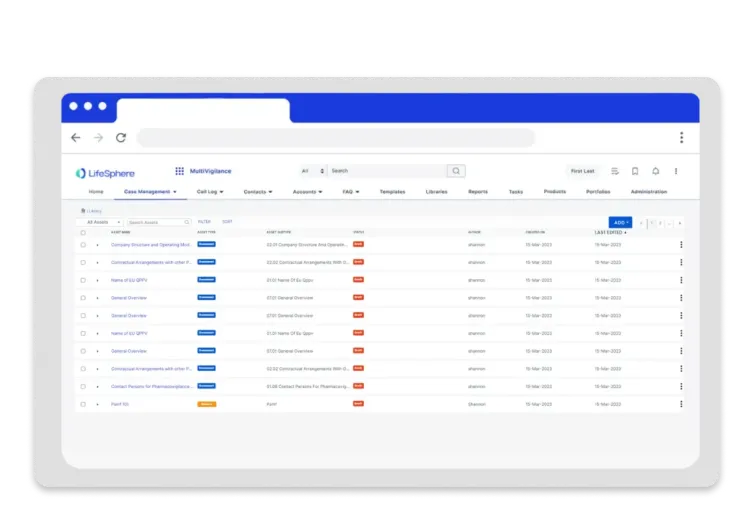Click the browser forward arrow
744x532 pixels.
pyautogui.click(x=98, y=138)
